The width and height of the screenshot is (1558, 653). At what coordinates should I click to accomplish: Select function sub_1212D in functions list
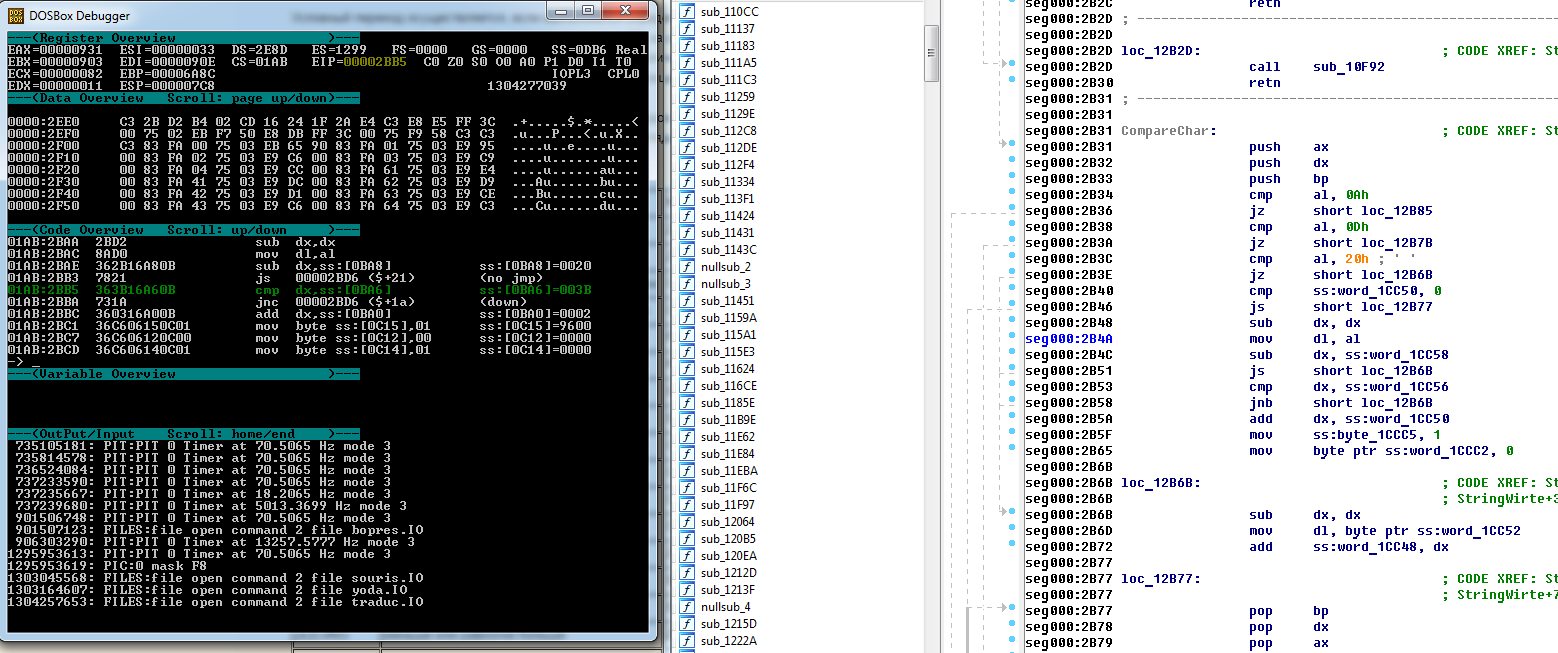(x=728, y=572)
